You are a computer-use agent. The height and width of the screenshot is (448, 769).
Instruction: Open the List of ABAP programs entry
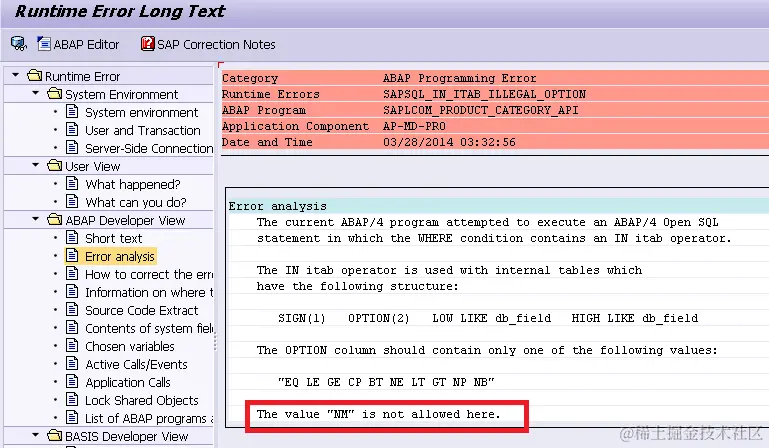pyautogui.click(x=149, y=419)
